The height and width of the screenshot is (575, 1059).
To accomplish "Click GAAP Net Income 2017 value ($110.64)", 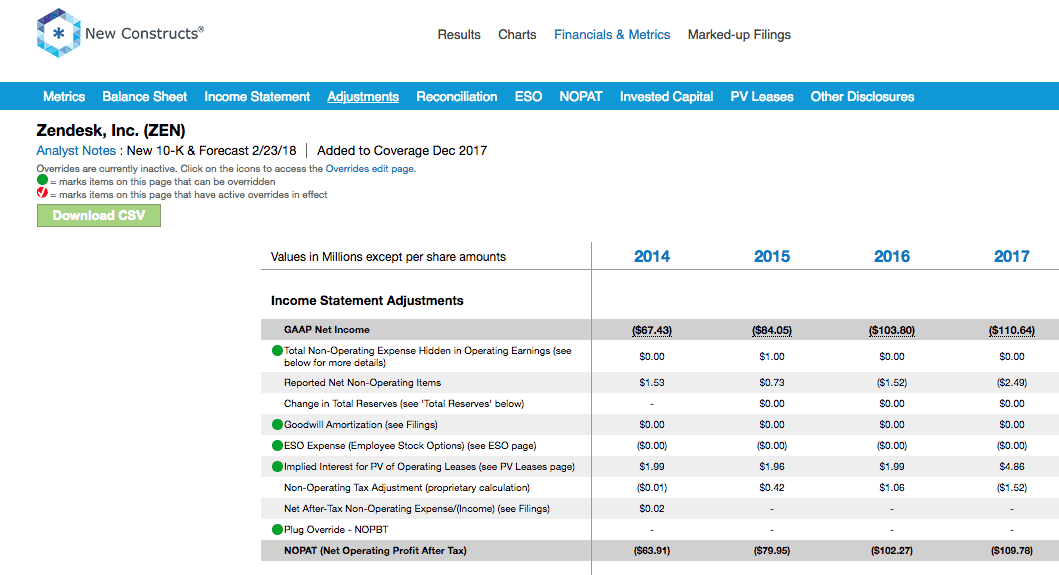I will tap(1012, 330).
